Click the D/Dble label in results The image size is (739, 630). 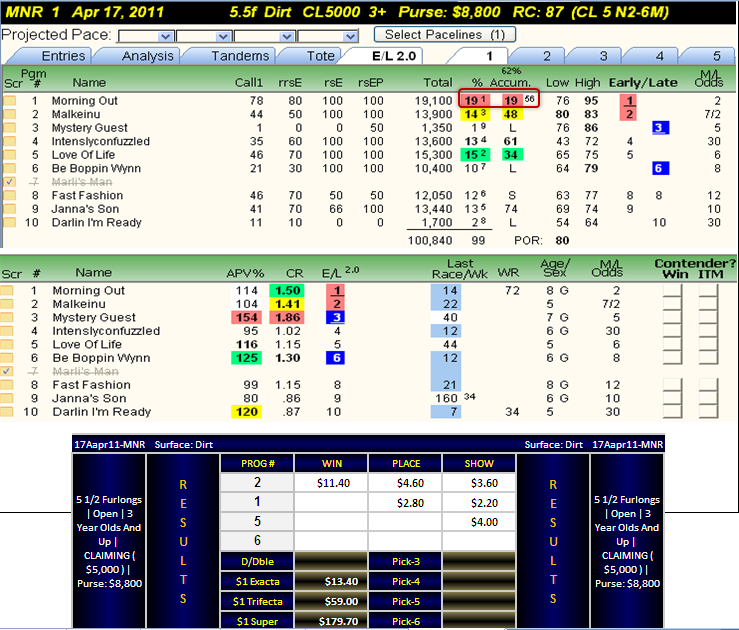coord(257,562)
